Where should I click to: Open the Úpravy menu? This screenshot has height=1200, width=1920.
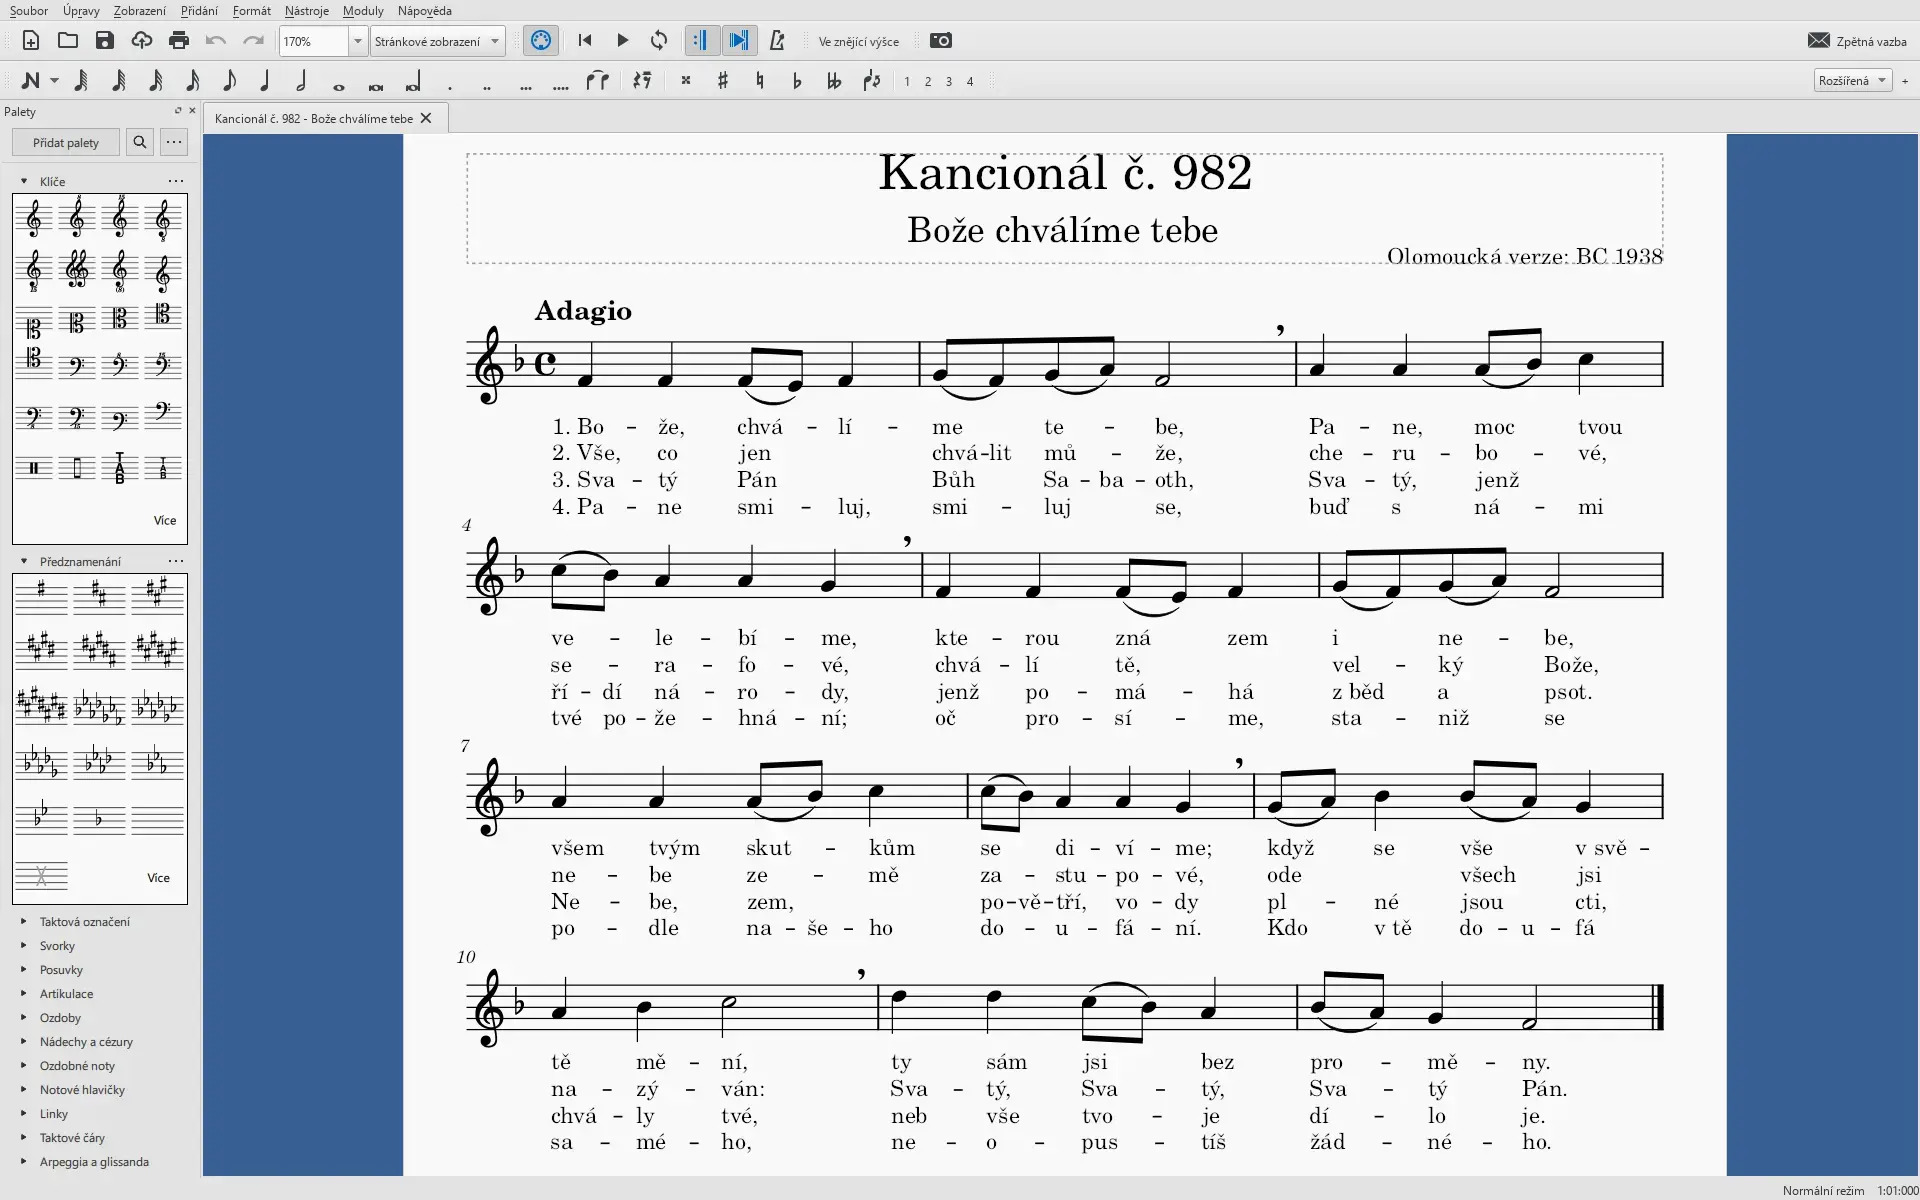(81, 11)
